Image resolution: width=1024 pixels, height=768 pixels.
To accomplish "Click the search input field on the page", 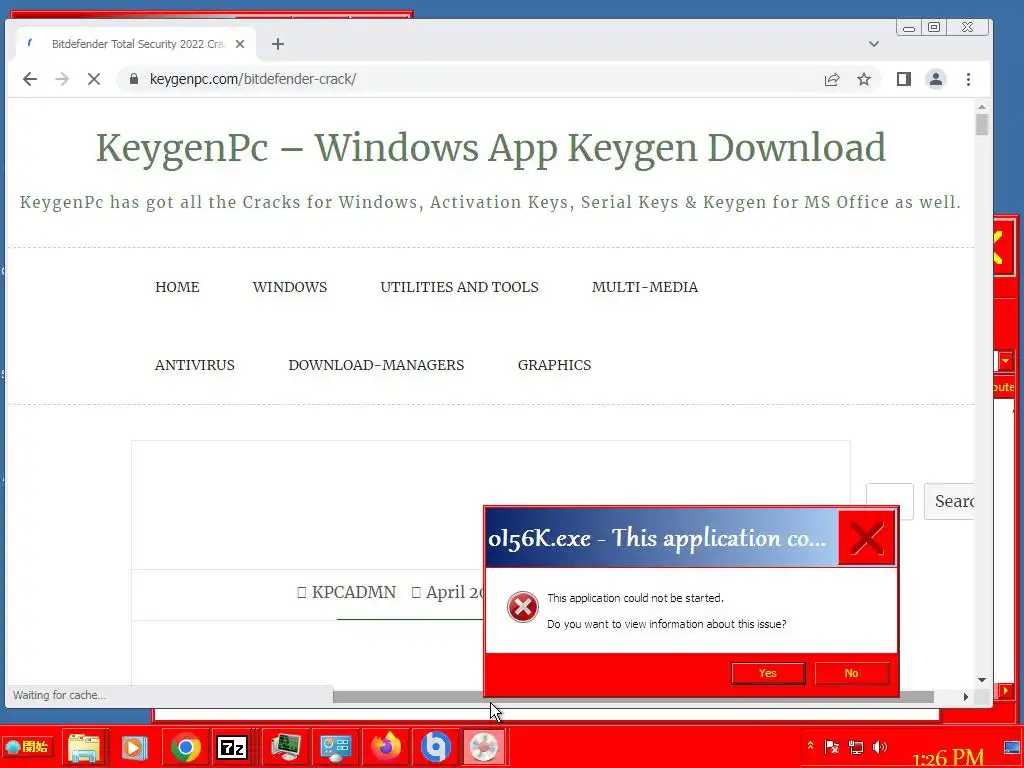I will 889,501.
